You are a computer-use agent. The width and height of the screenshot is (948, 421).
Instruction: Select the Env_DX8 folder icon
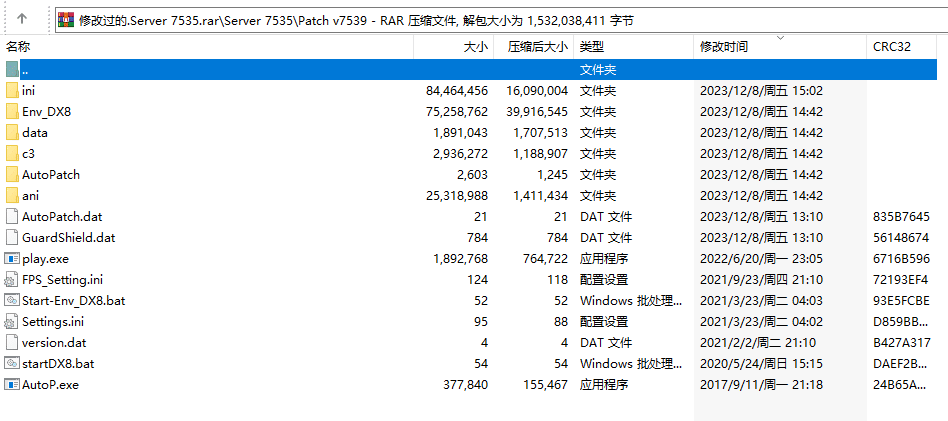(x=12, y=112)
